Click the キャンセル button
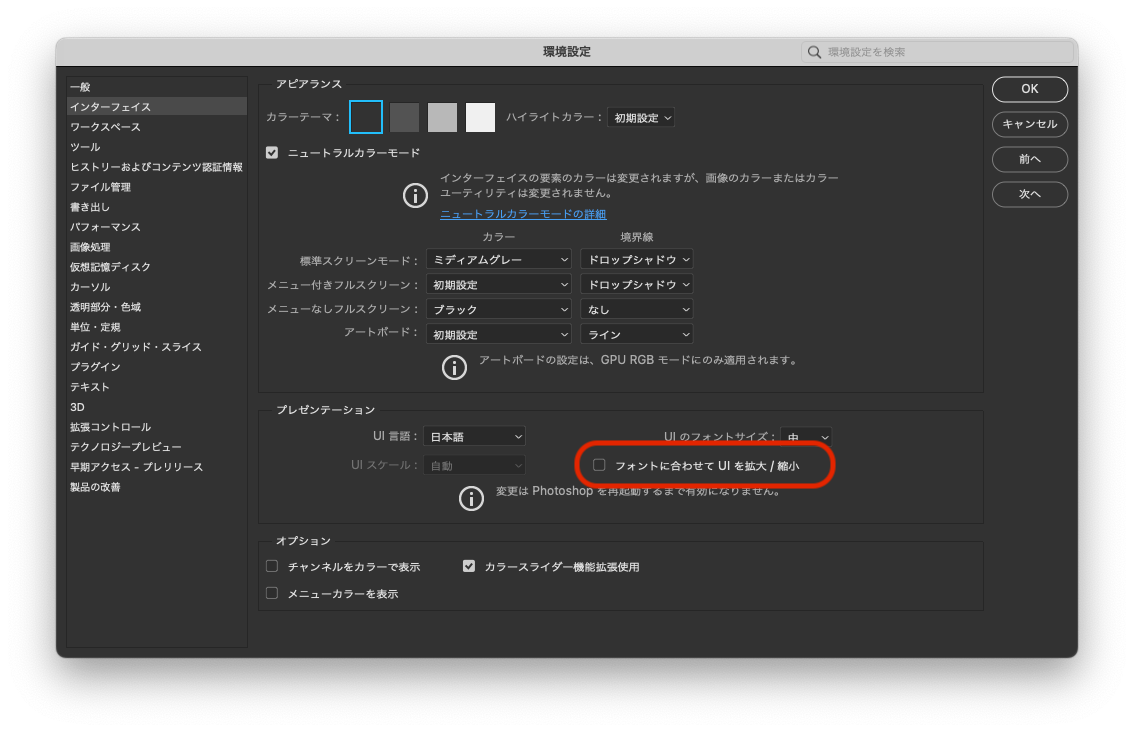 (1029, 125)
